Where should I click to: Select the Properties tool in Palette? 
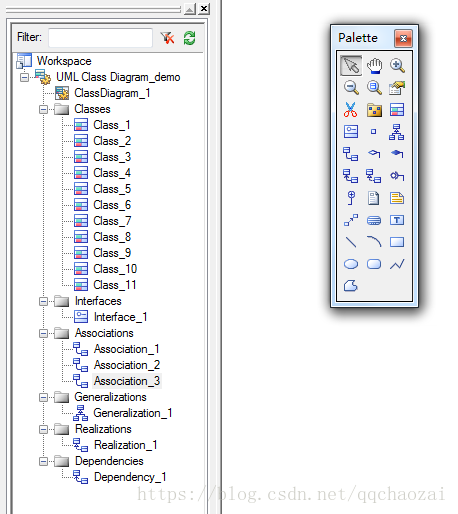click(x=397, y=87)
